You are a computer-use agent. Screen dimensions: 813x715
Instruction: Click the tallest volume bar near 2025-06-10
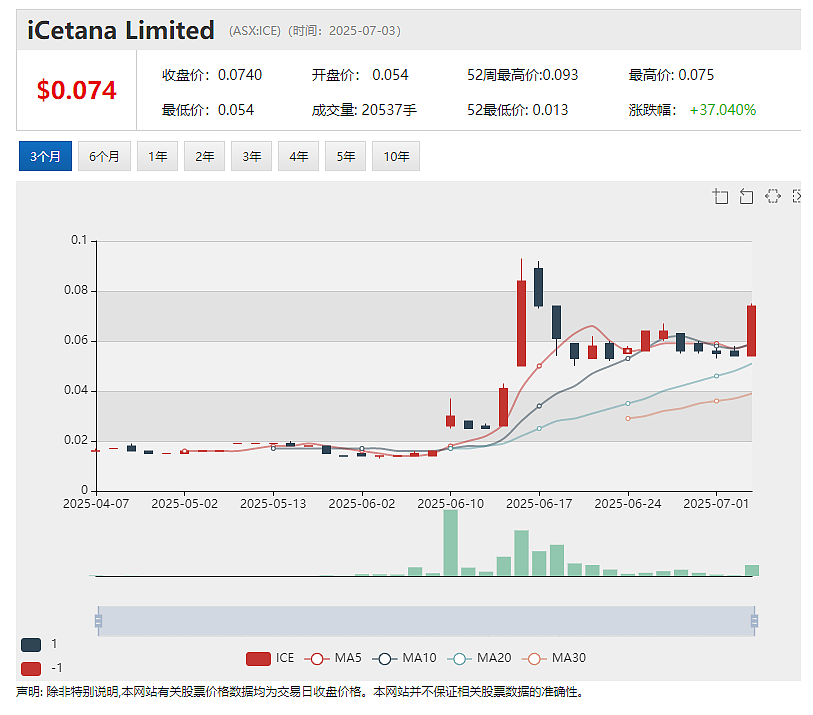(451, 542)
